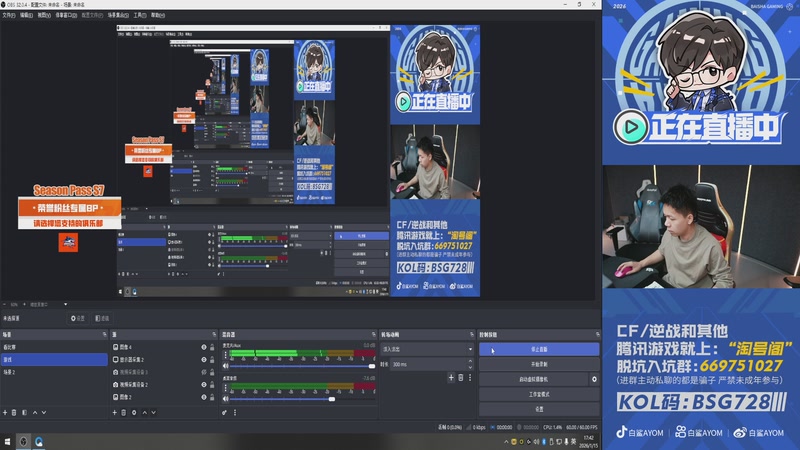Open the 文件(F) menu

(9, 15)
